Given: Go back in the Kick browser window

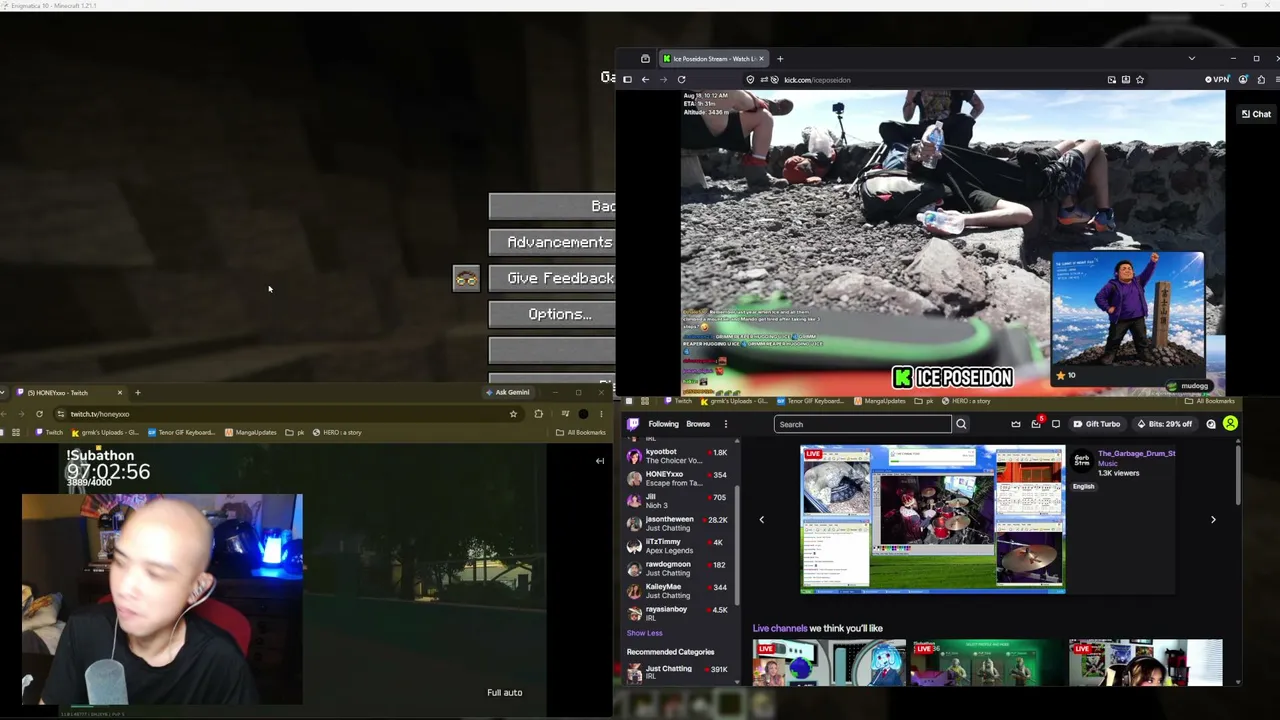Looking at the screenshot, I should (x=645, y=80).
